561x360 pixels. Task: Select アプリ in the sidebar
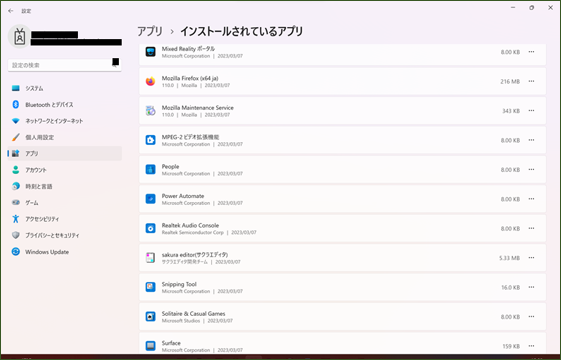click(65, 154)
